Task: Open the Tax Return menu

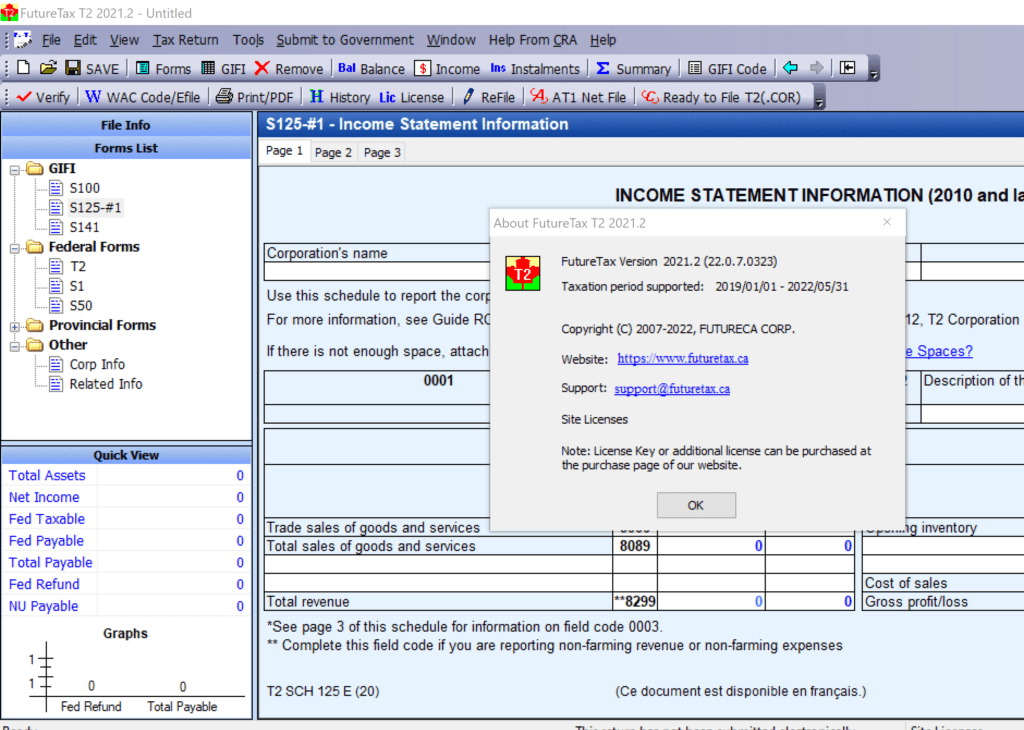Action: tap(185, 40)
